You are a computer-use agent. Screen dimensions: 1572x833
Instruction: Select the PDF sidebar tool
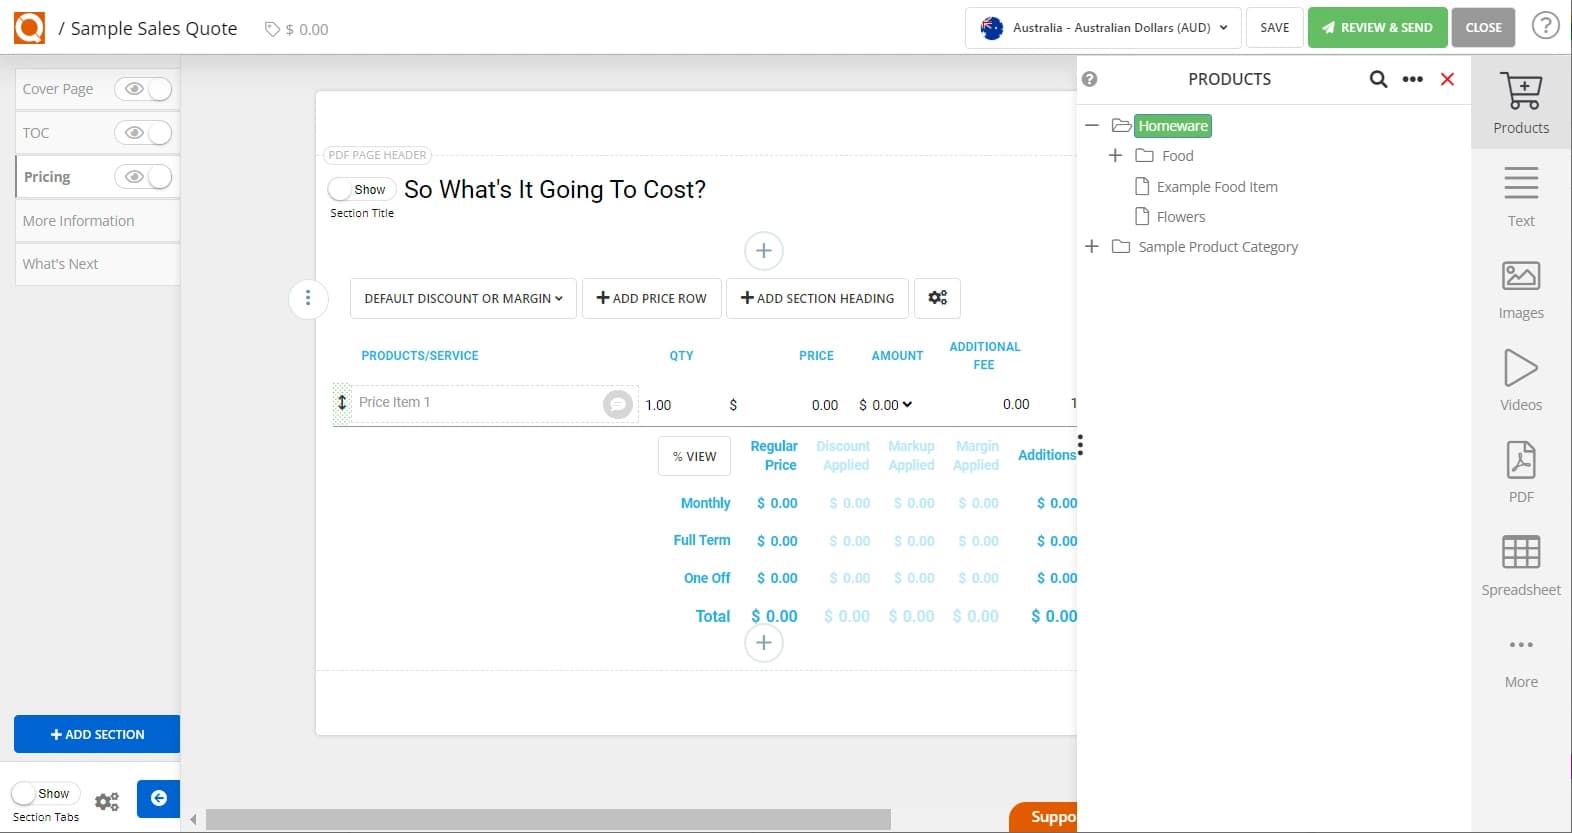(x=1521, y=473)
